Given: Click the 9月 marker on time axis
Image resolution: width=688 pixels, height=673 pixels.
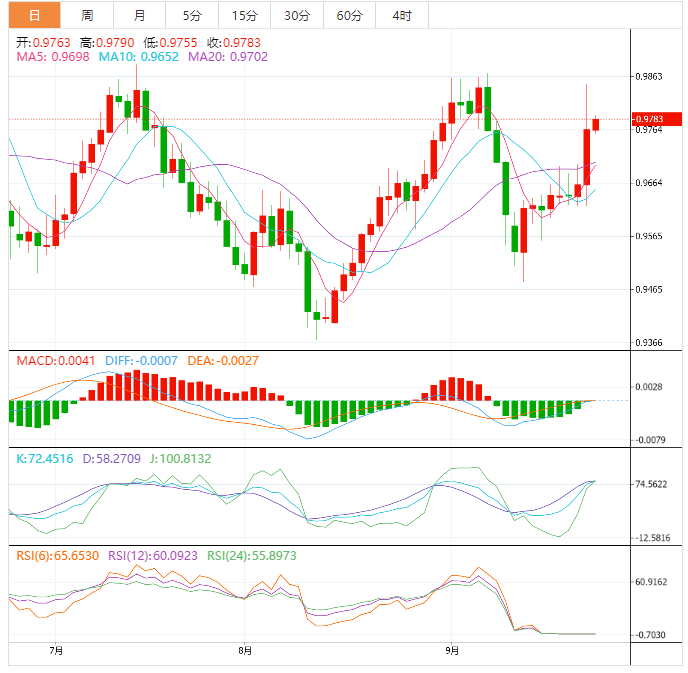Looking at the screenshot, I should pyautogui.click(x=452, y=651).
